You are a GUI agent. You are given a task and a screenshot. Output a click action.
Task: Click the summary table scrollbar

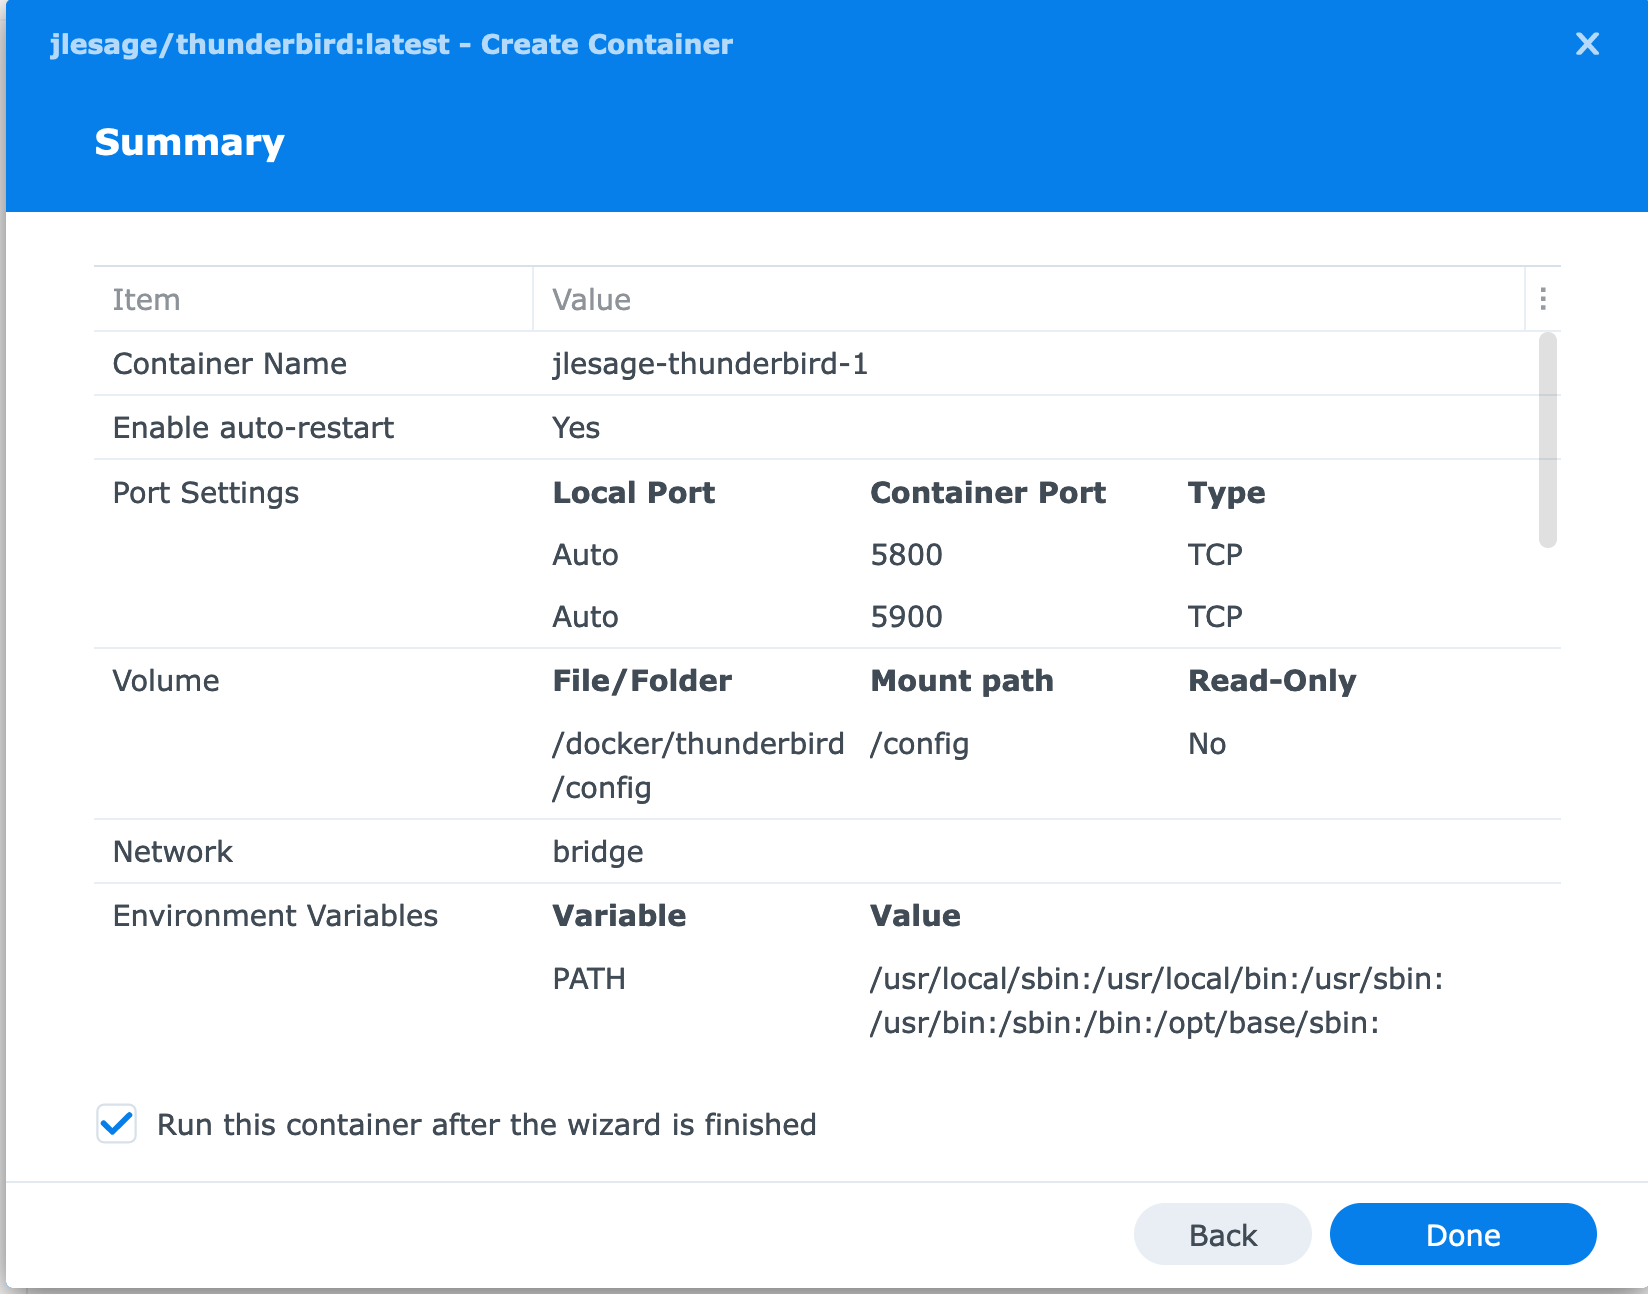coord(1548,441)
